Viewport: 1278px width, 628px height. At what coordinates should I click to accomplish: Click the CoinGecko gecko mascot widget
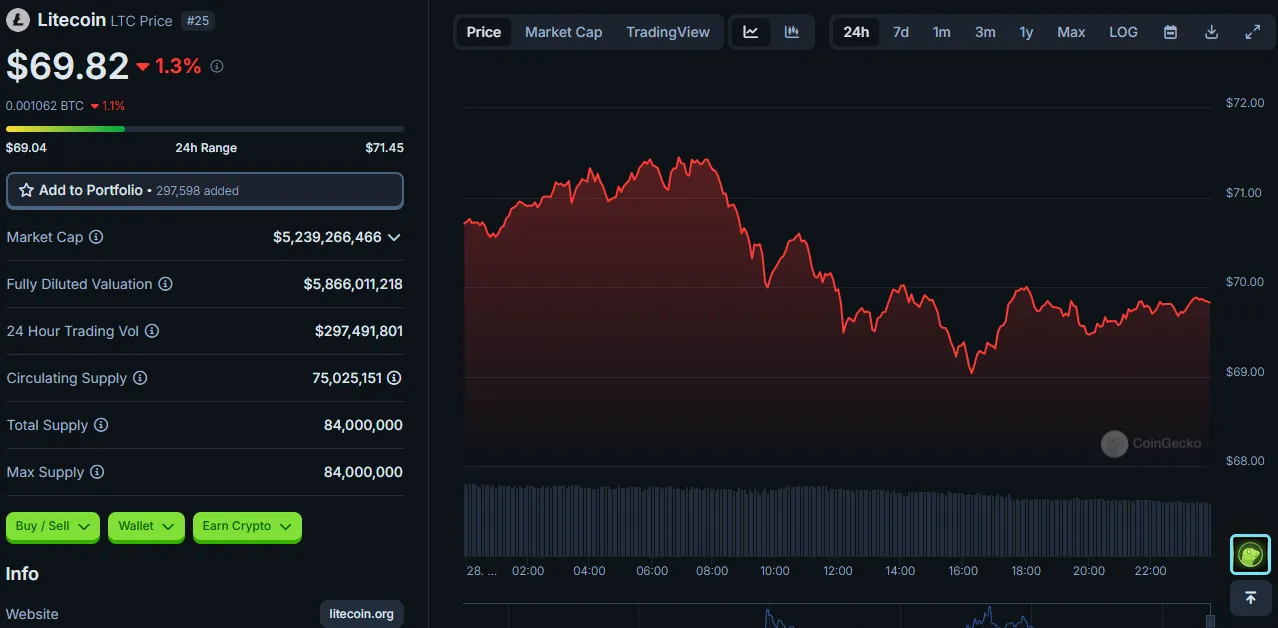coord(1250,555)
